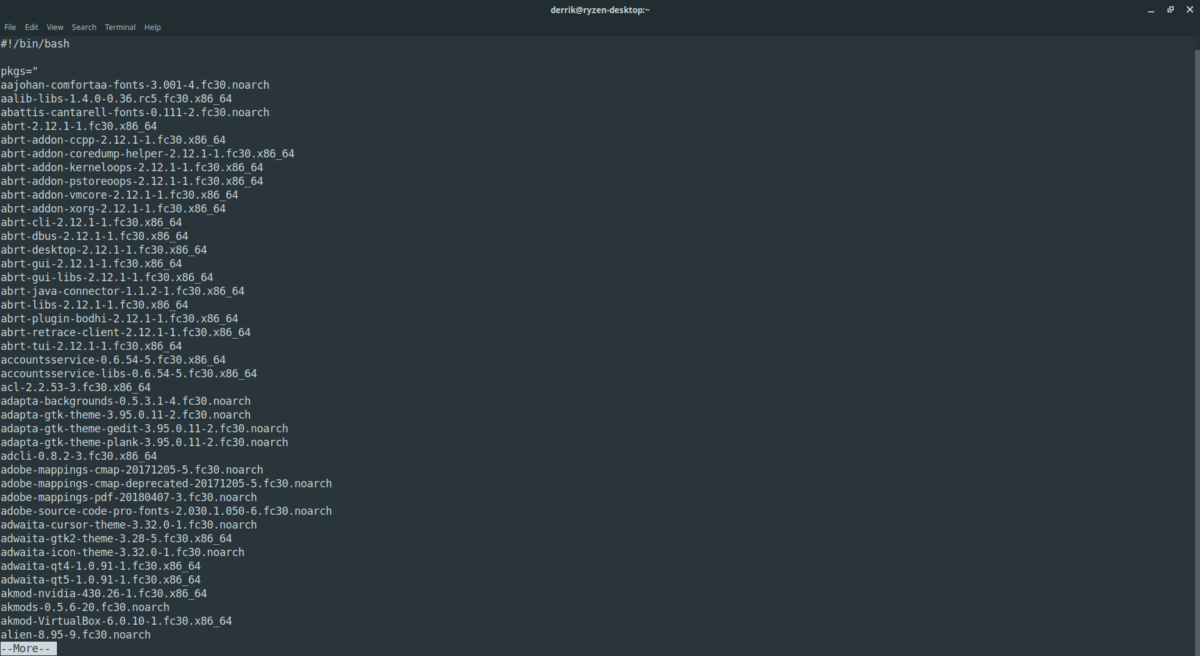Open the Terminal menu
1200x656 pixels.
tap(120, 27)
